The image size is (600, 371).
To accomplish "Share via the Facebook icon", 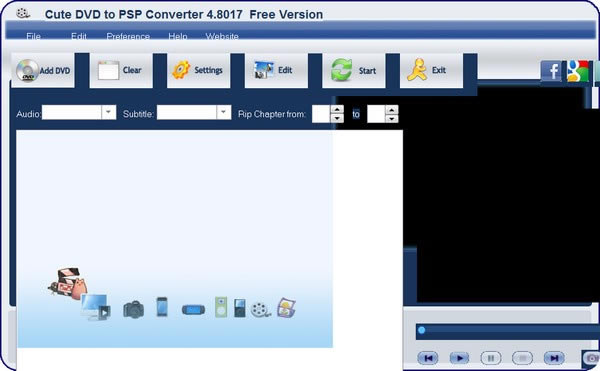I will pos(551,71).
